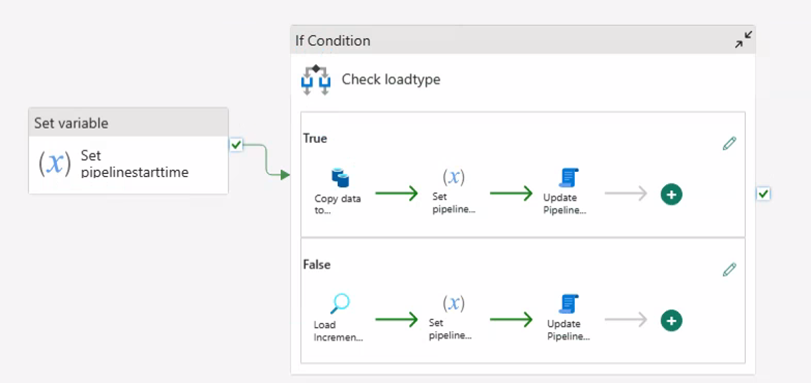Click the True branch label
This screenshot has height=383, width=811.
(315, 139)
